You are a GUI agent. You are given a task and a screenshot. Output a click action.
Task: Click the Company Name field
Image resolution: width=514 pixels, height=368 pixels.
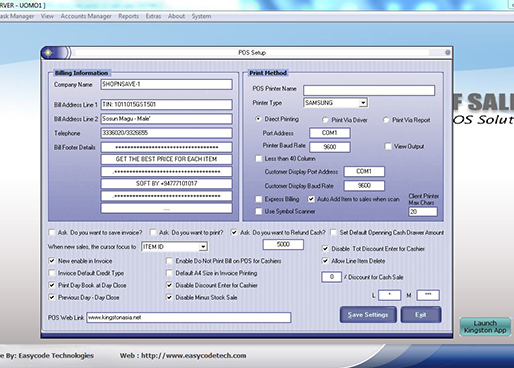(166, 84)
